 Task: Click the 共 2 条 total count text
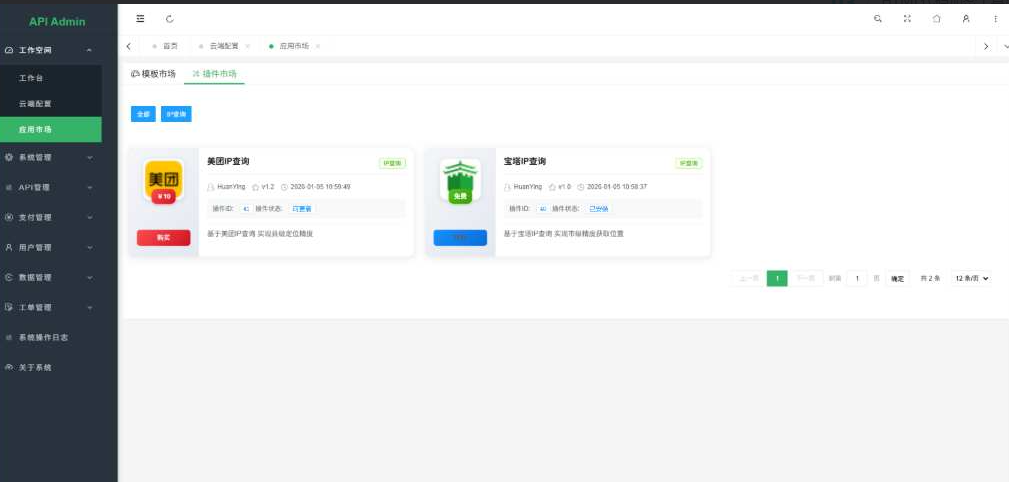(x=930, y=279)
